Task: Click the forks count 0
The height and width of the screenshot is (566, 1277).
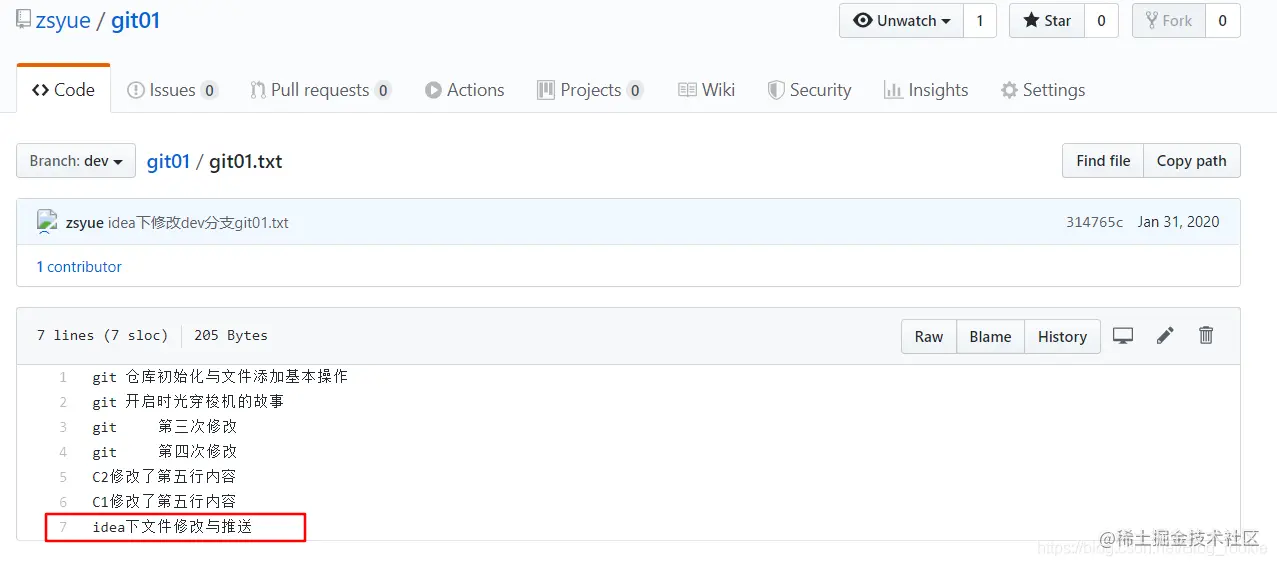Action: (1222, 21)
